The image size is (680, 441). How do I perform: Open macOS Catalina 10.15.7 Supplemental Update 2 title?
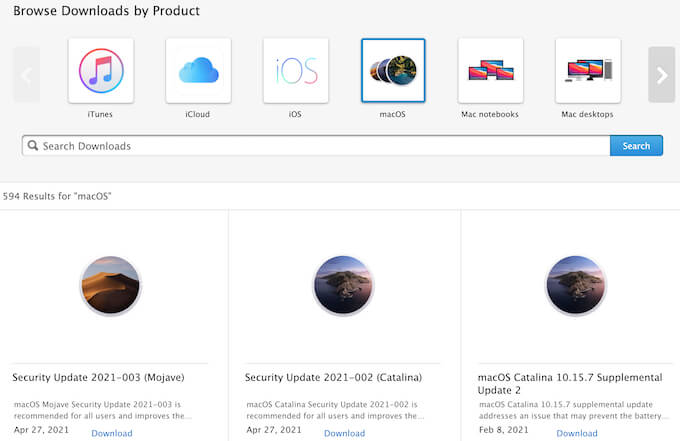click(570, 383)
